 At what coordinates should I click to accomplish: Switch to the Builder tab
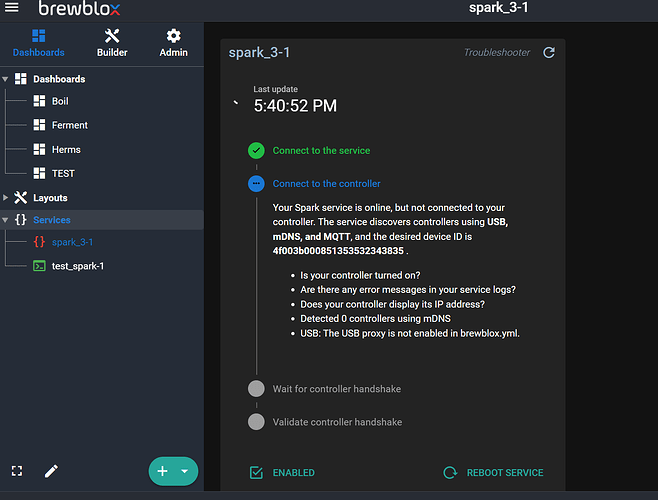point(112,42)
